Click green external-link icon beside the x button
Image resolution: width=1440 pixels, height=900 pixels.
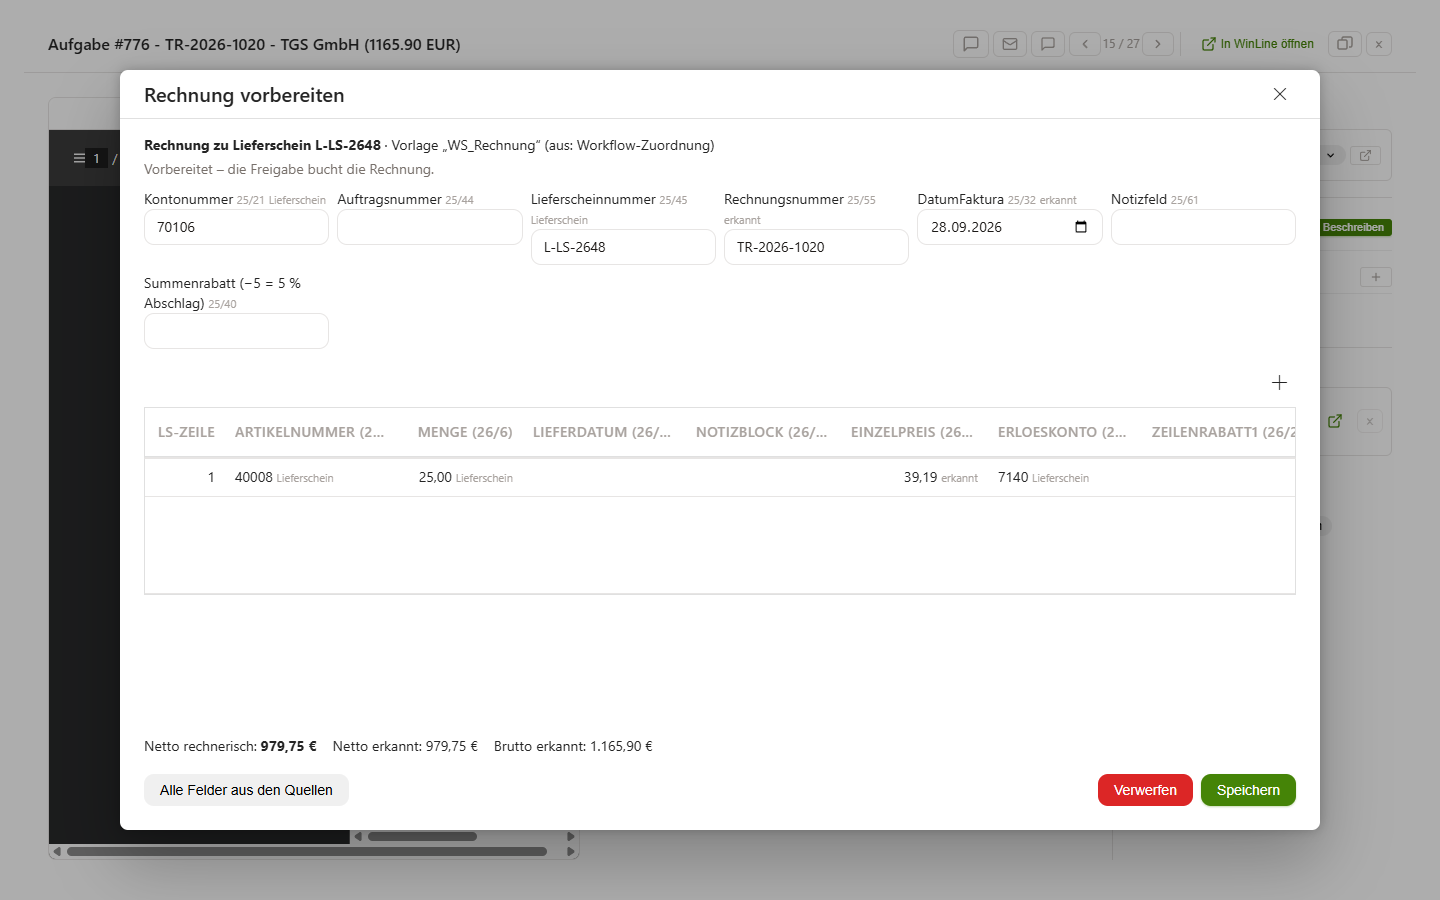point(1335,421)
